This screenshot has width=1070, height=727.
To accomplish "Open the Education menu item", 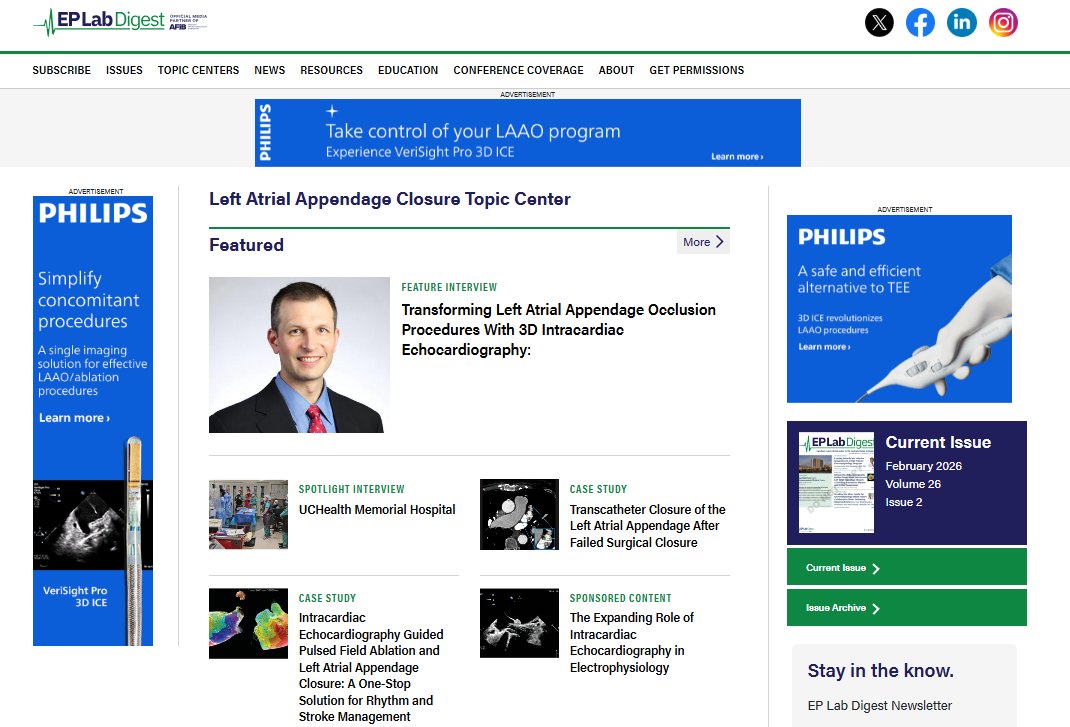I will point(408,70).
